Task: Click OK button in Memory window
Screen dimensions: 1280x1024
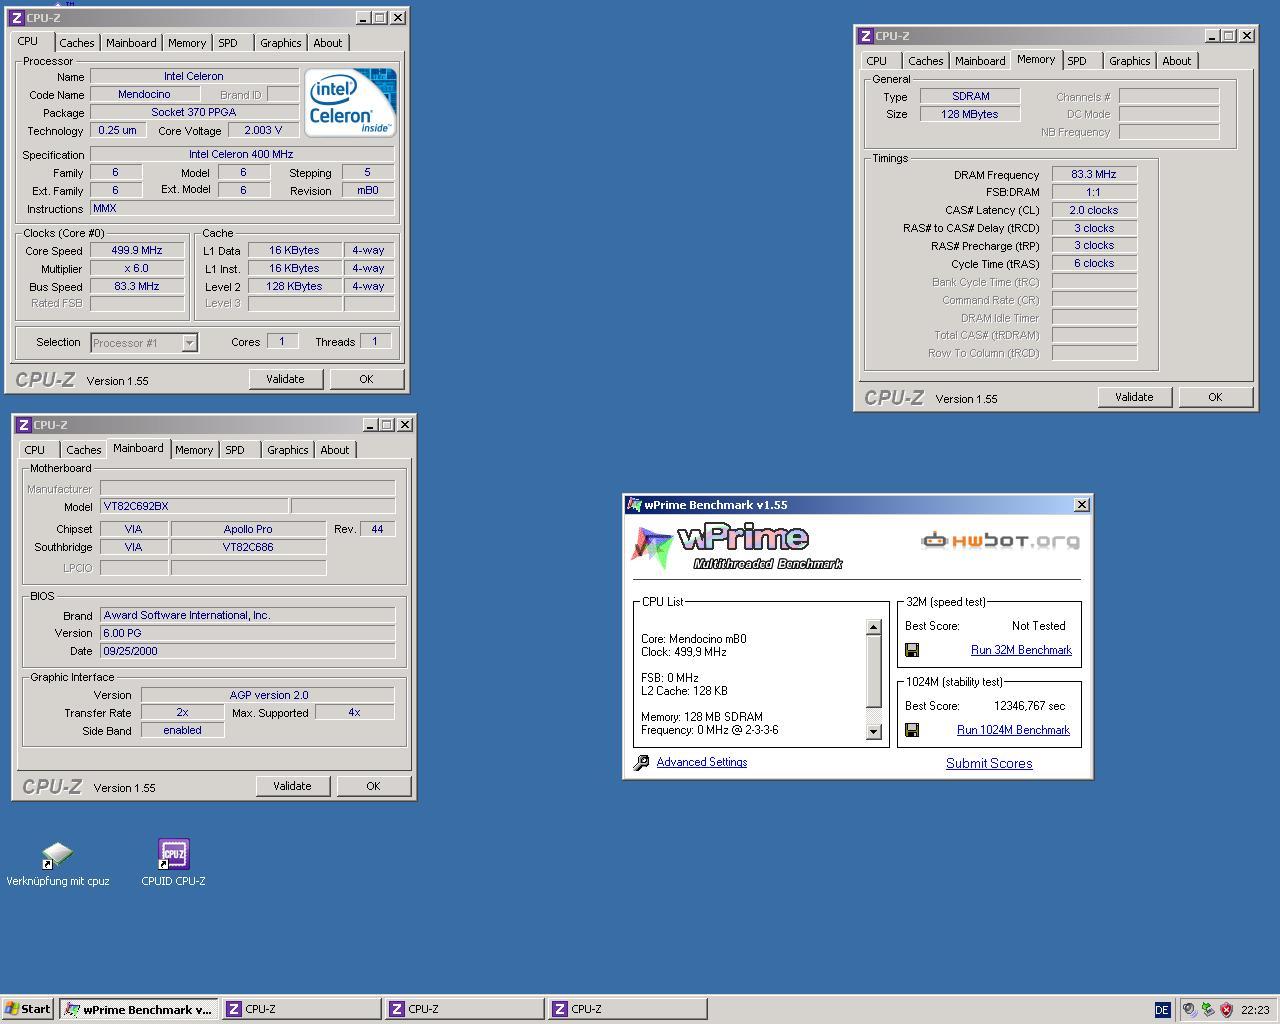Action: click(1215, 397)
